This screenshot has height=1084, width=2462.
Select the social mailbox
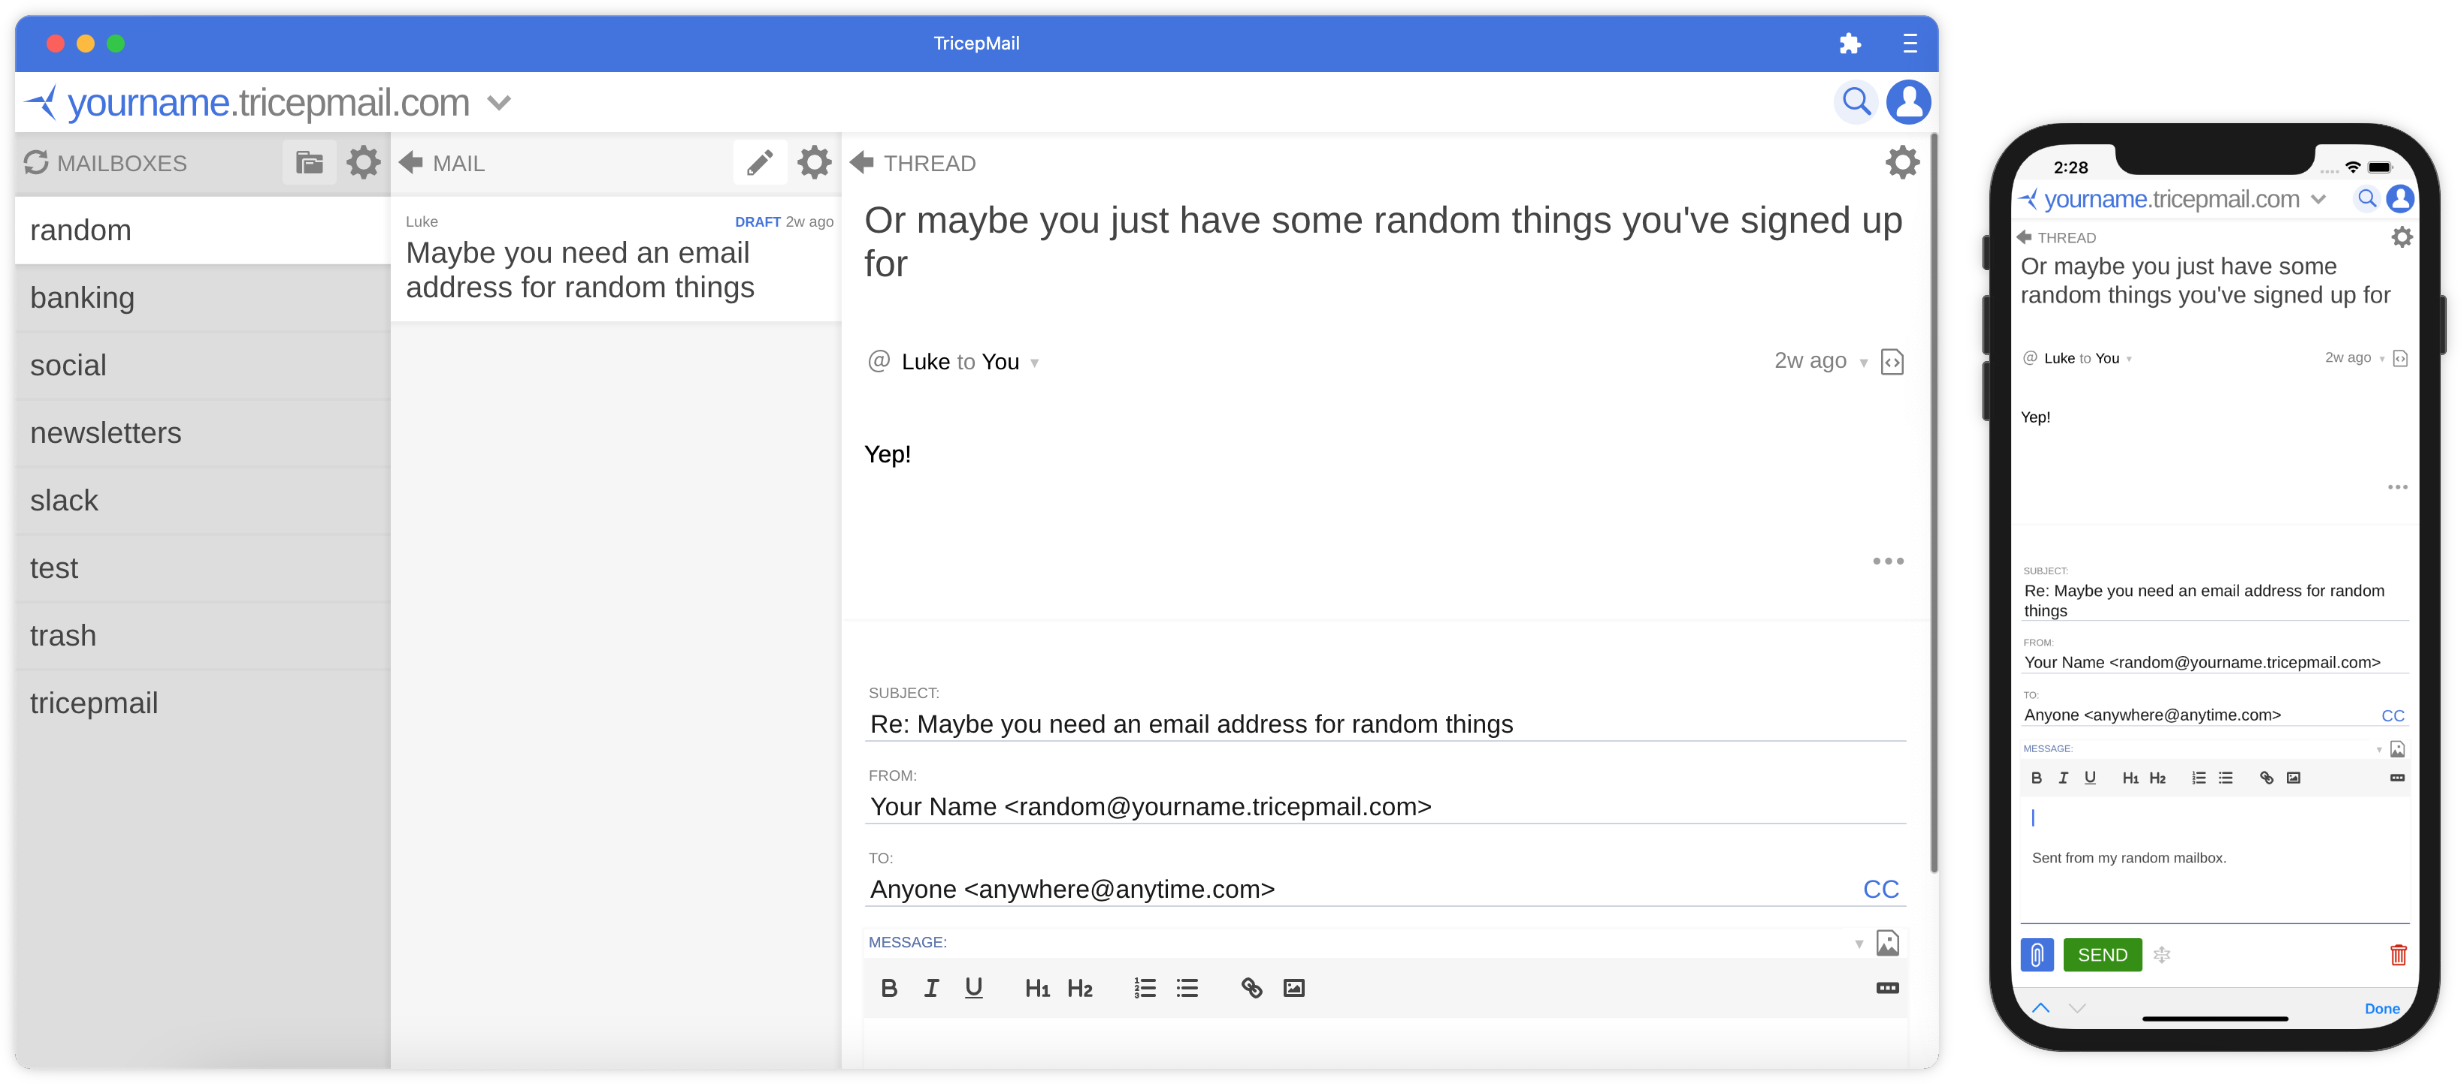[x=202, y=365]
